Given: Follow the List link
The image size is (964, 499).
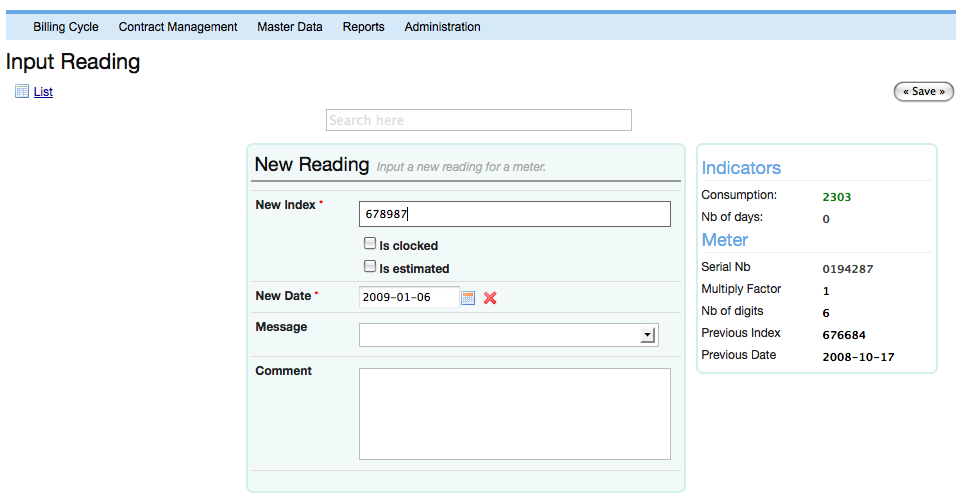Looking at the screenshot, I should tap(43, 92).
